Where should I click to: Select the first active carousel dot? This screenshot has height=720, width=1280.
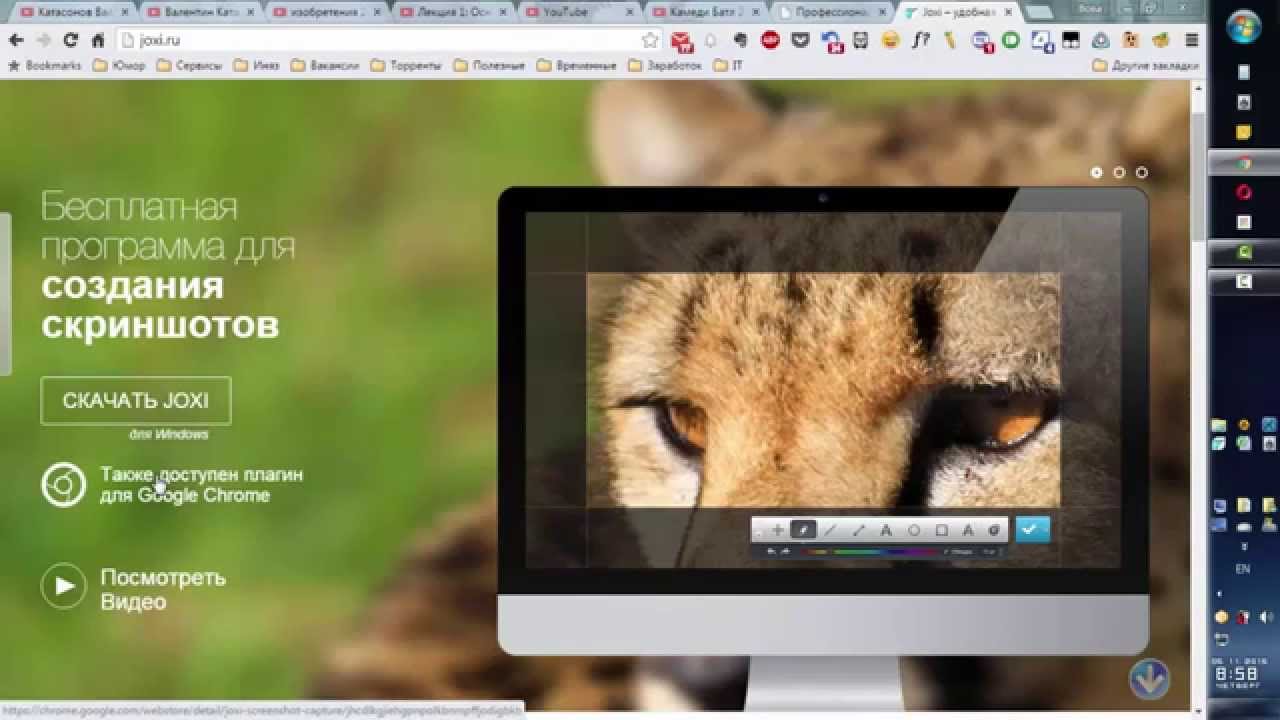(x=1096, y=172)
